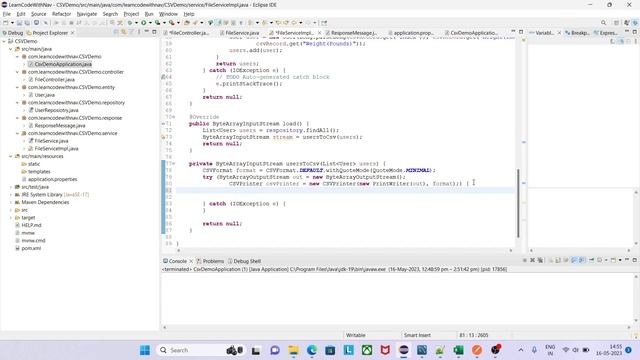Image resolution: width=640 pixels, height=360 pixels.
Task: Click the Open Perspective icon
Action: [x=616, y=23]
